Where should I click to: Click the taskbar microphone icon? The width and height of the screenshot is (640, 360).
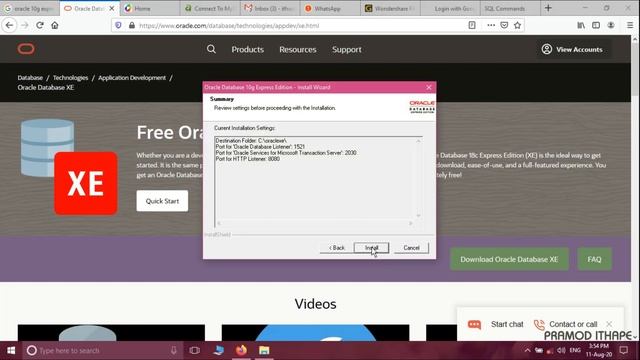click(x=173, y=350)
